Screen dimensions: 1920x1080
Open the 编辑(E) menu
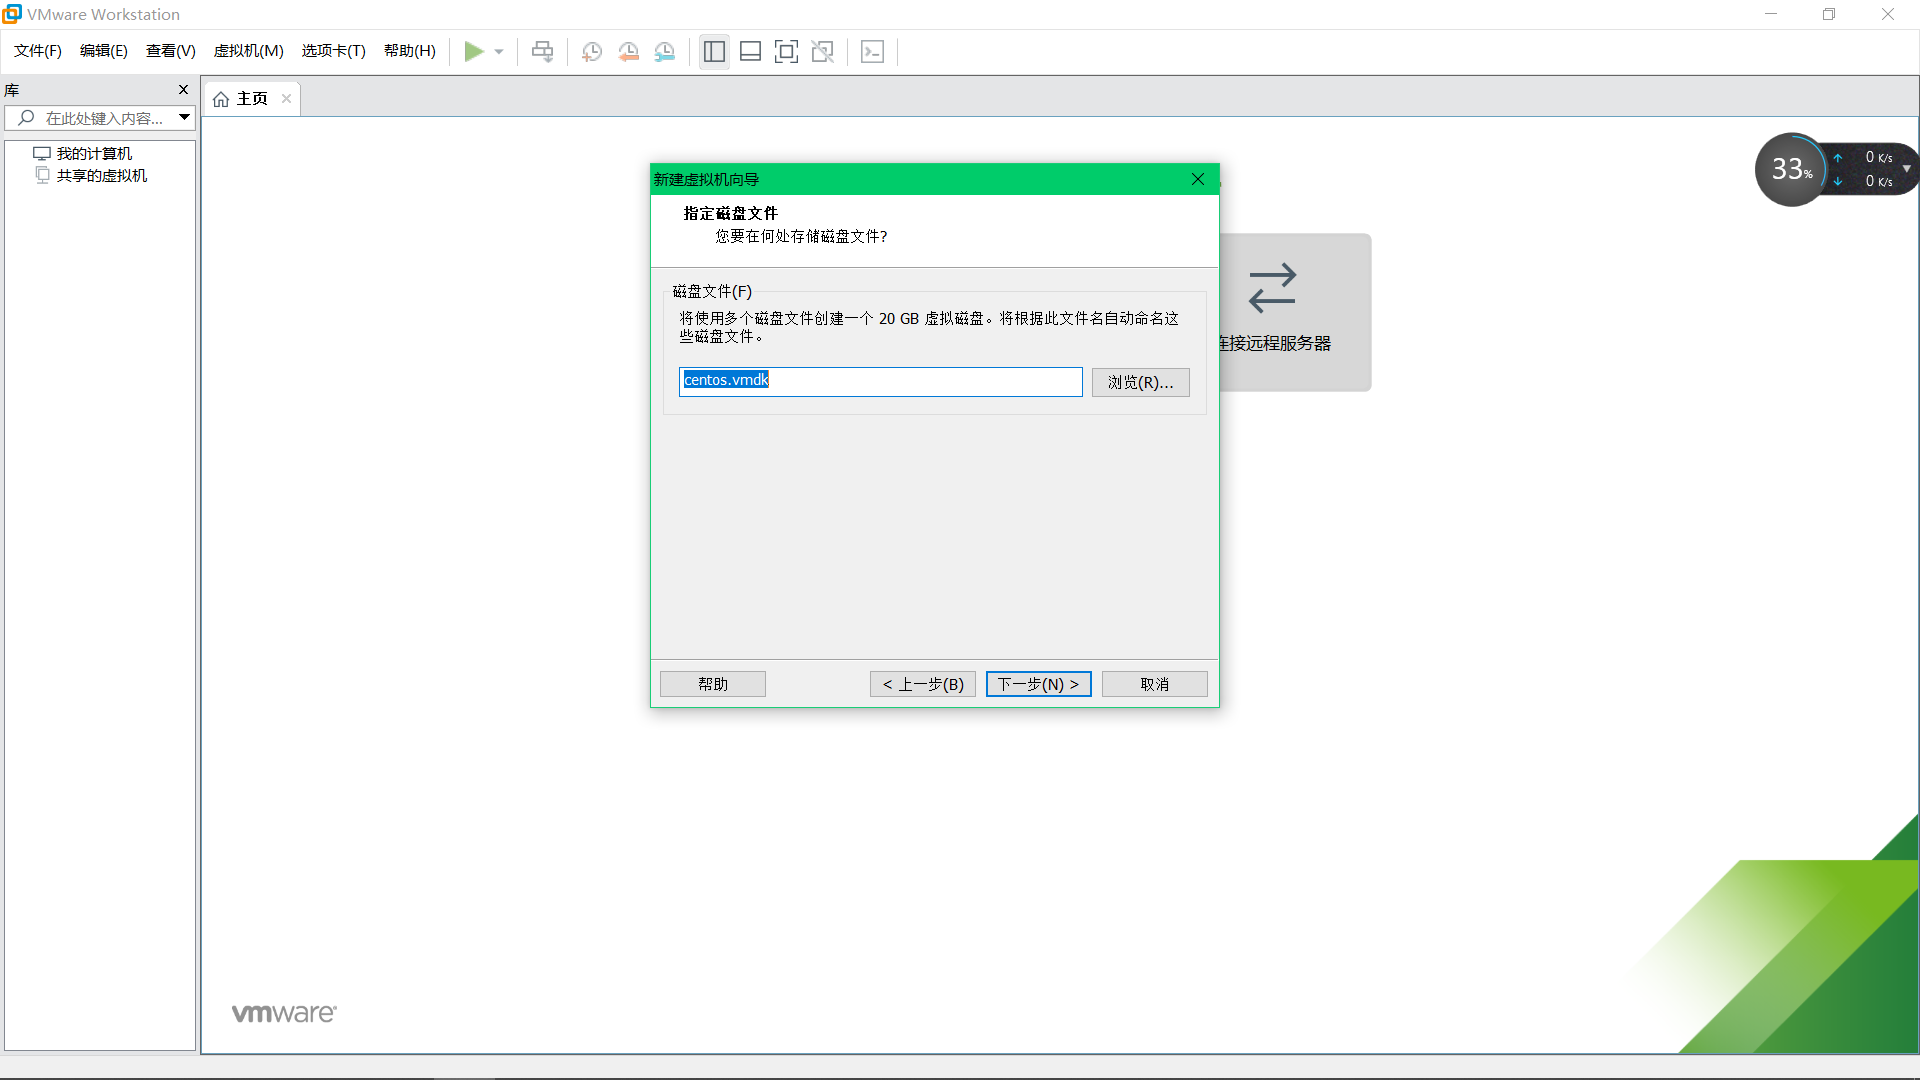pos(104,51)
